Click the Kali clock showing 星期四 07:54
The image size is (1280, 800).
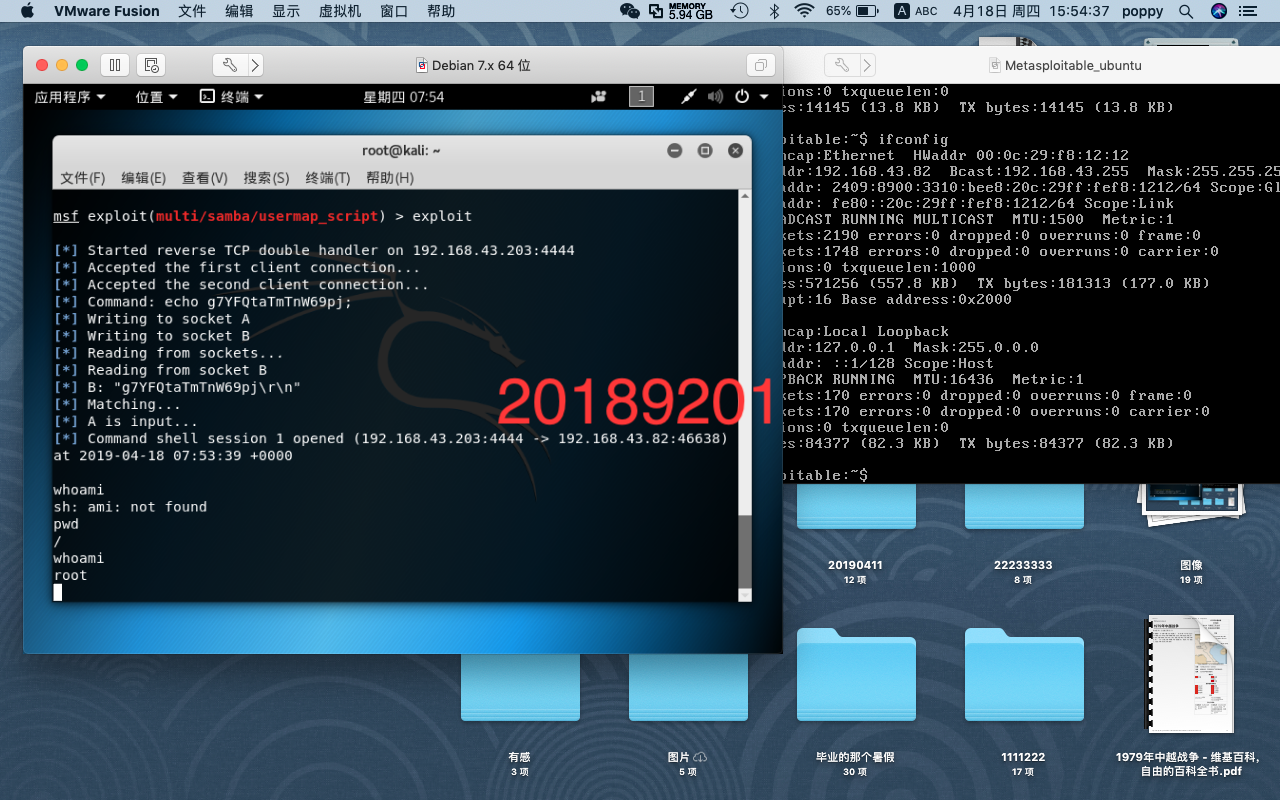[x=404, y=97]
